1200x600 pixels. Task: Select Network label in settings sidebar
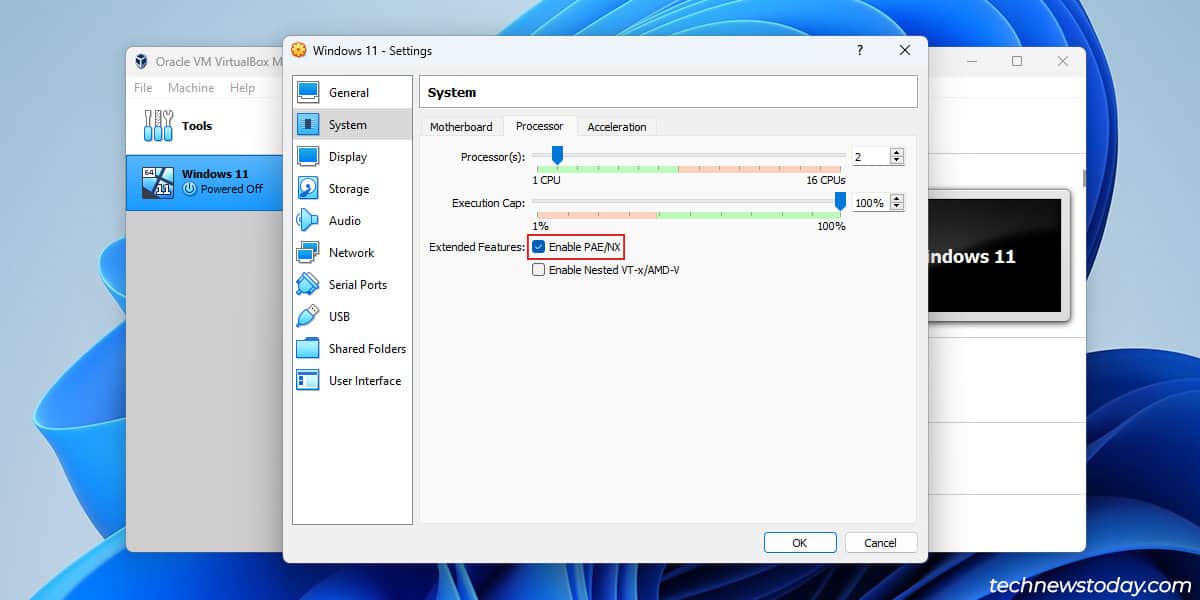click(351, 253)
